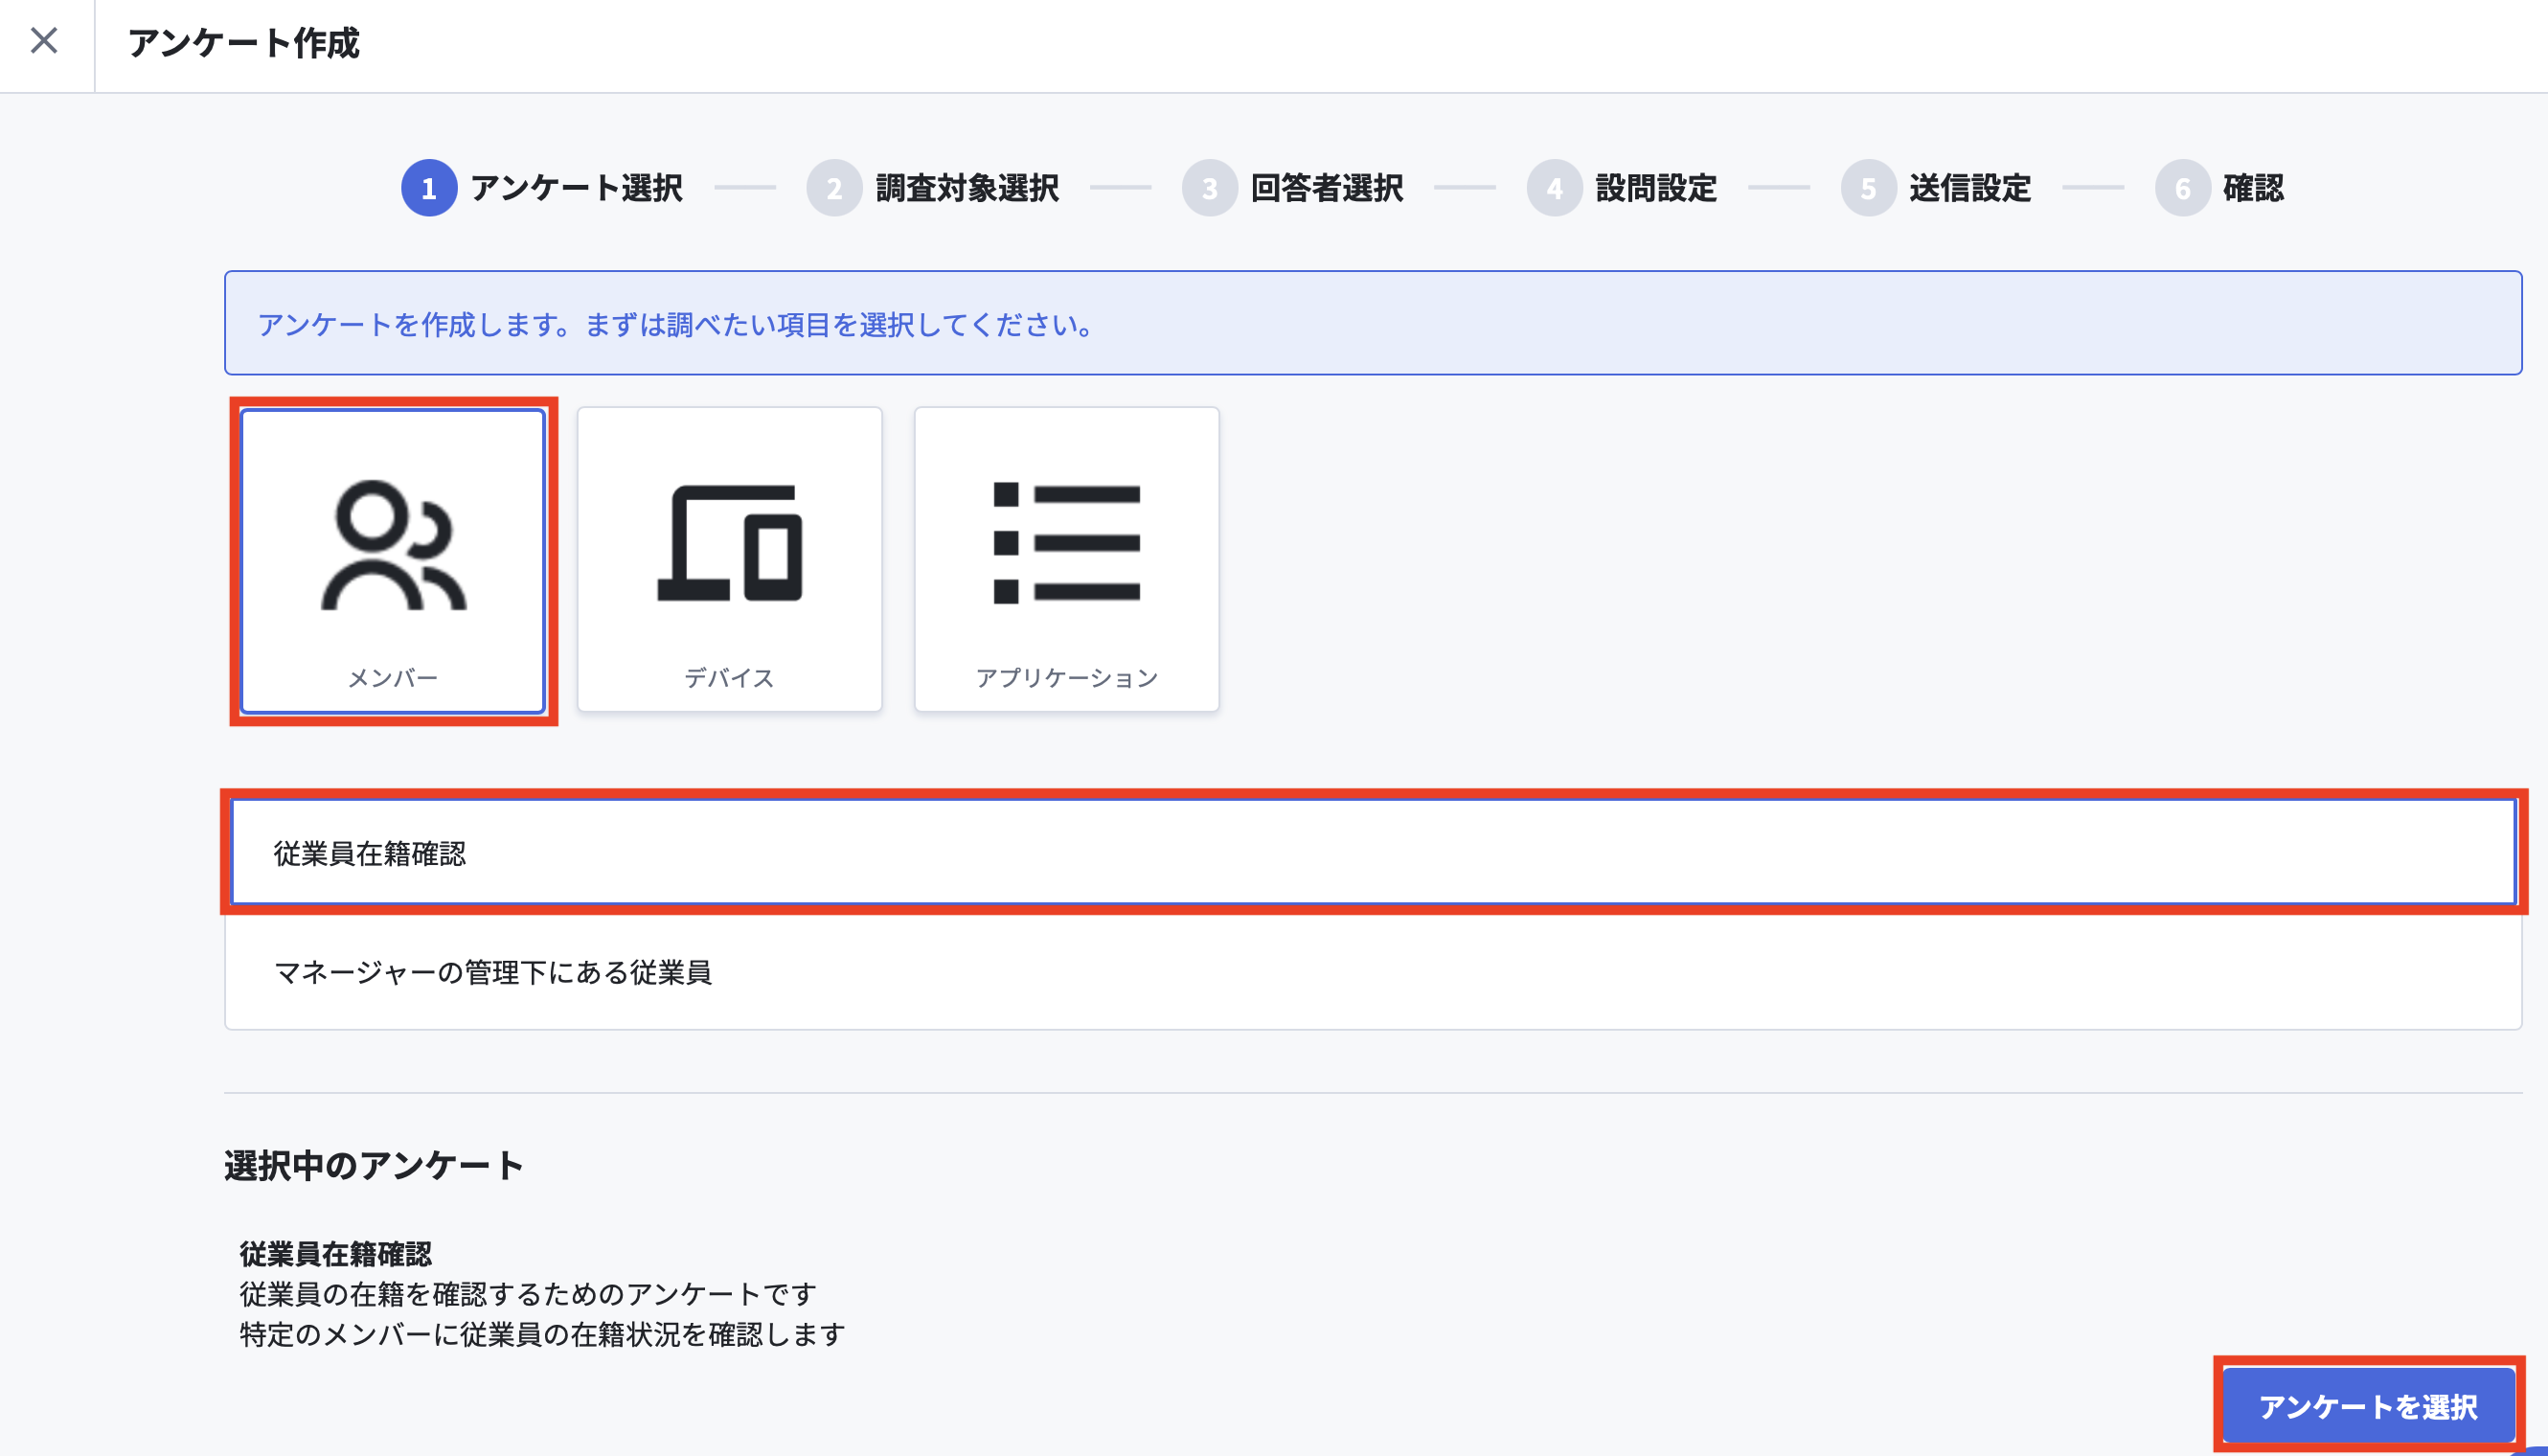This screenshot has width=2548, height=1456.
Task: Choose マネージャーの管理下にある従業員 survey row
Action: [x=1373, y=971]
